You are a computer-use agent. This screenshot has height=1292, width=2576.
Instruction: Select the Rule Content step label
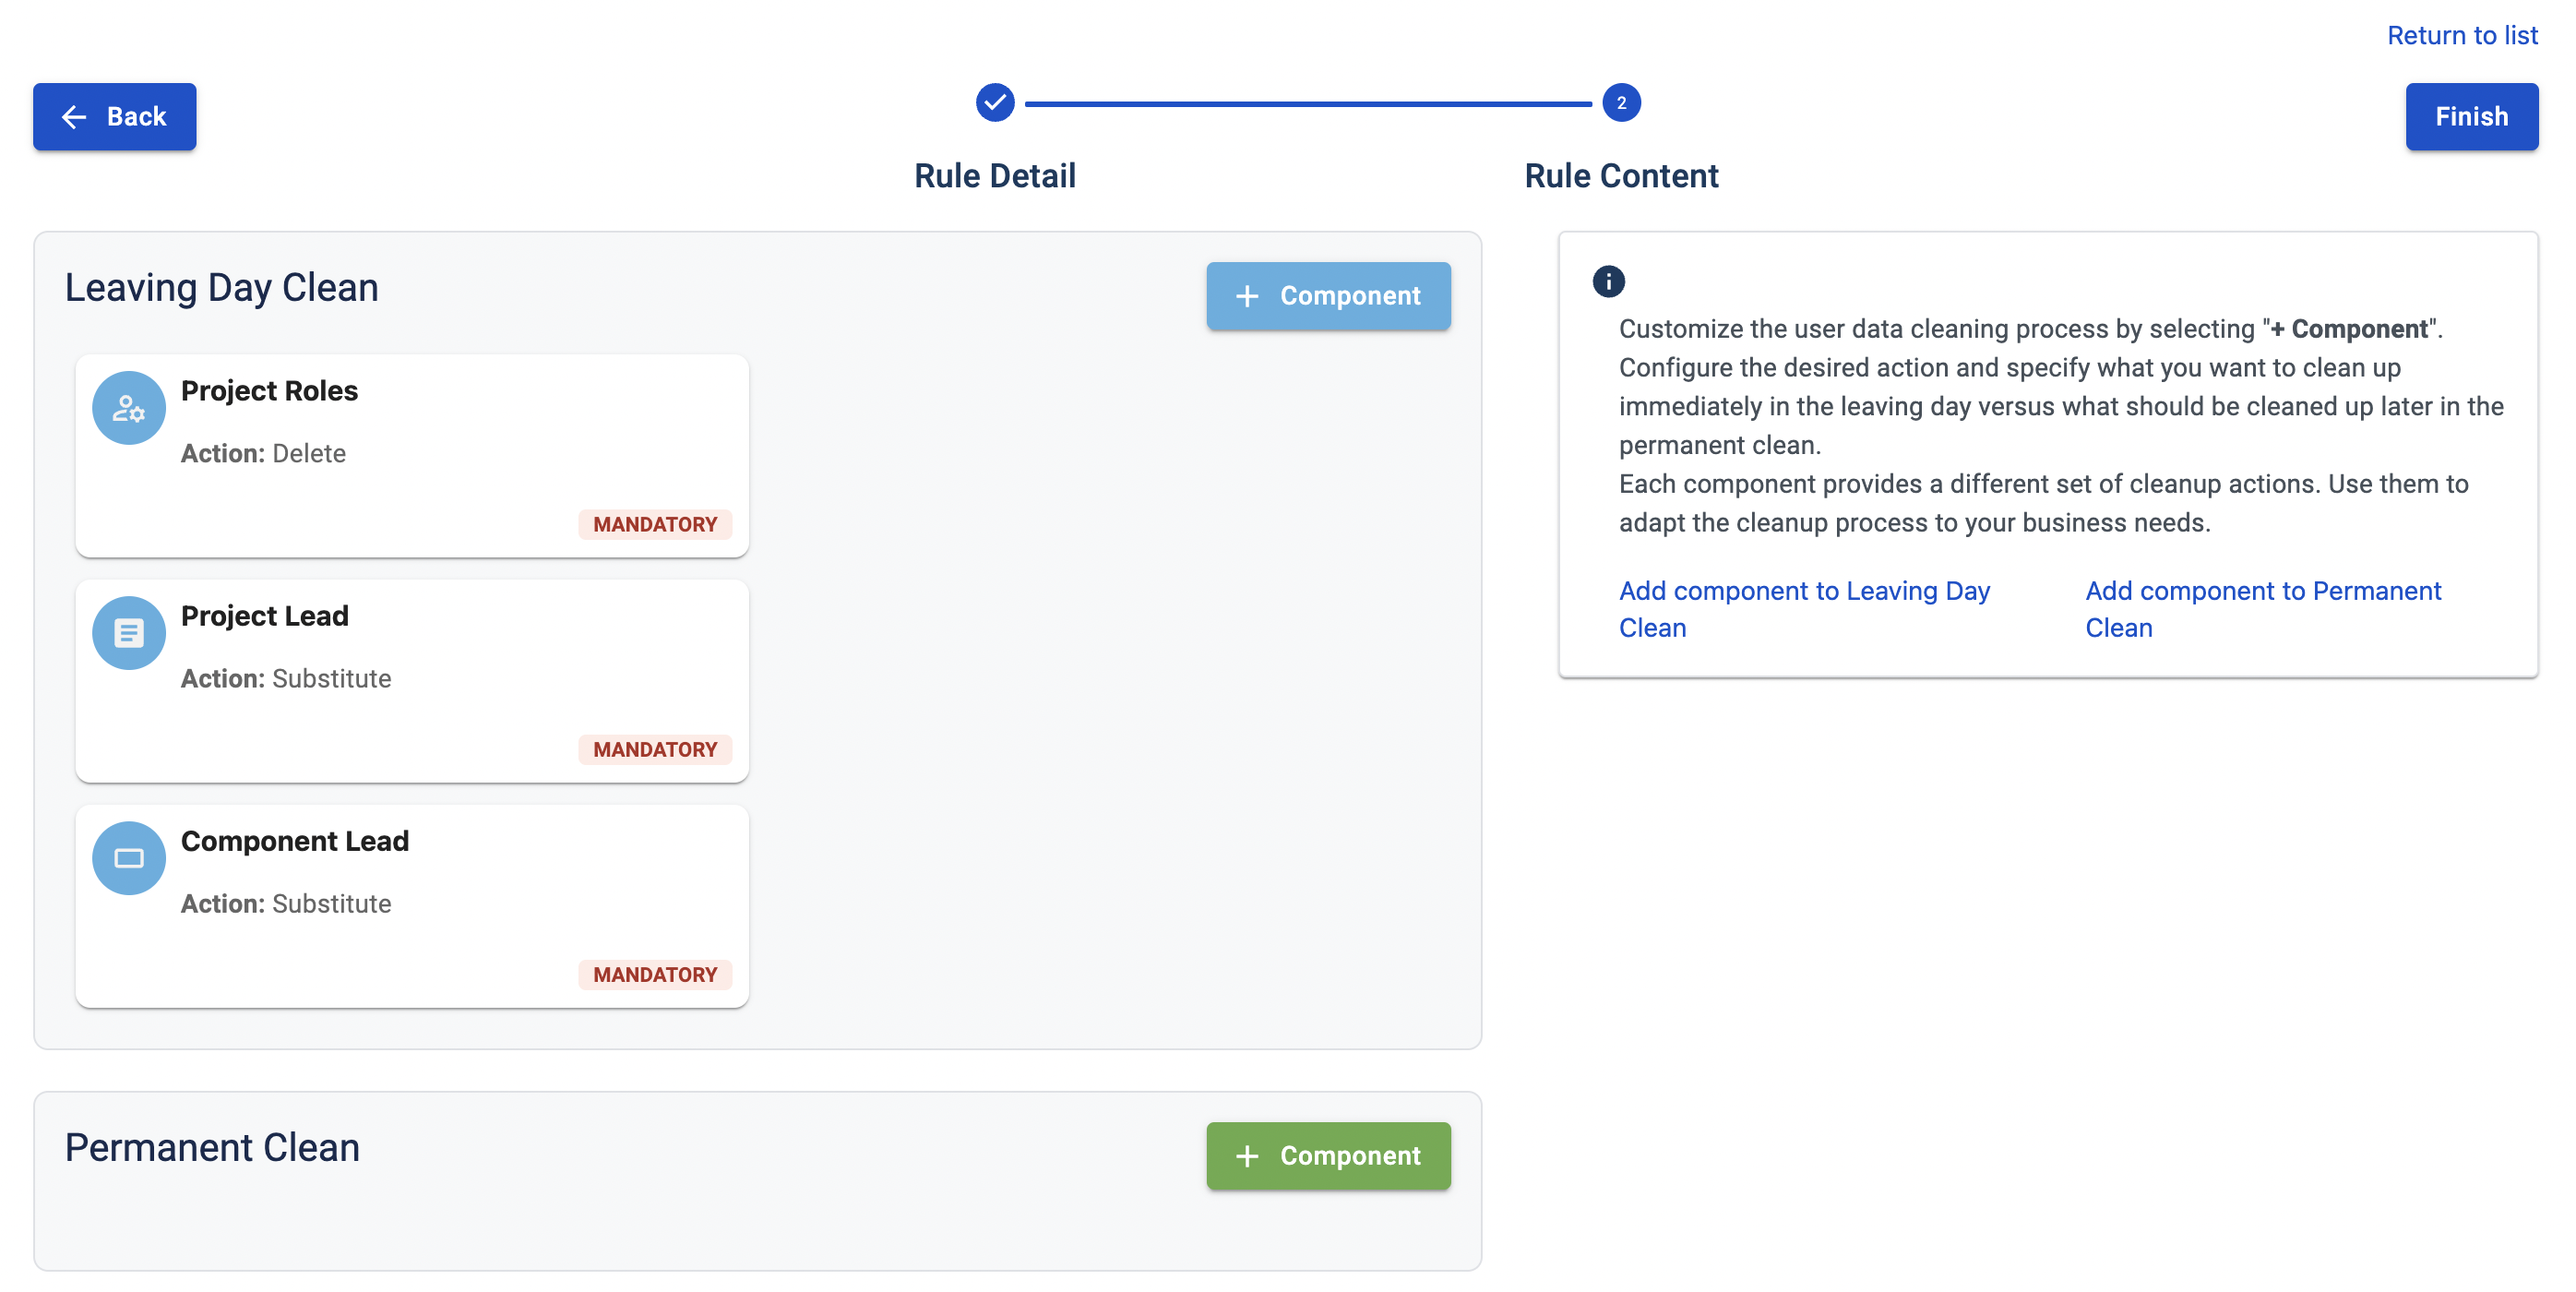1620,176
